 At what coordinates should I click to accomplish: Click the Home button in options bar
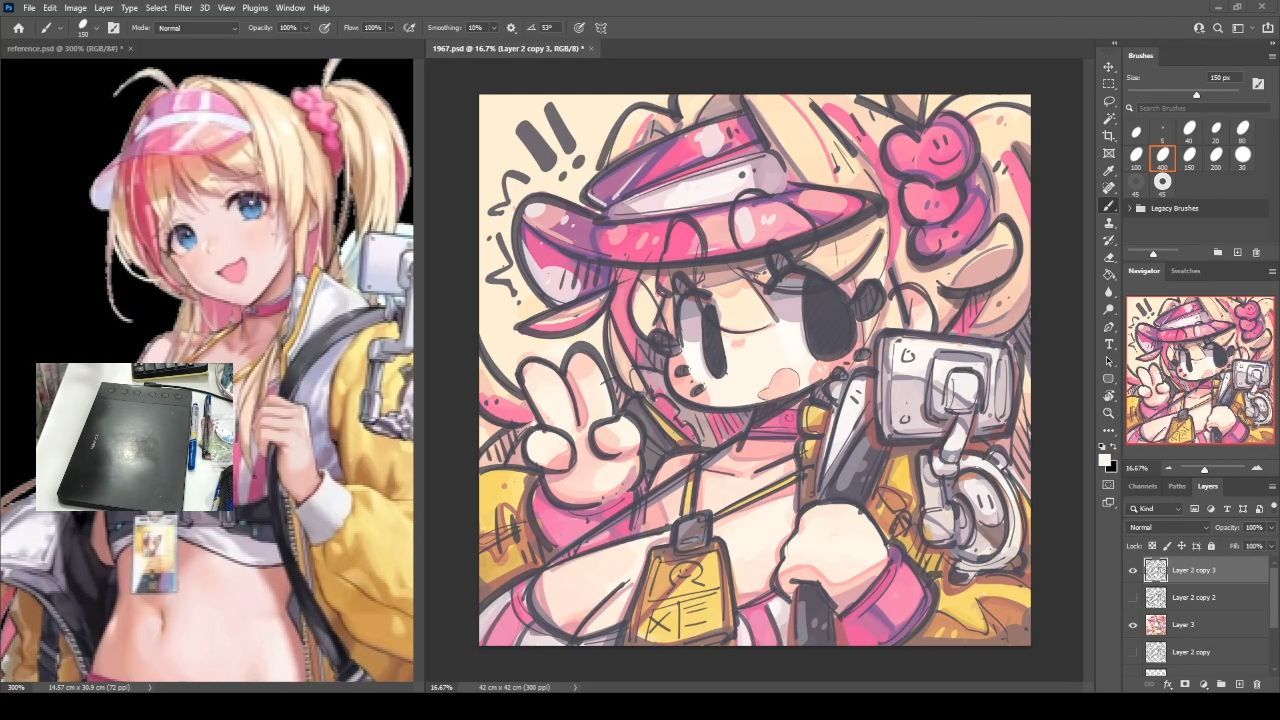pyautogui.click(x=18, y=28)
